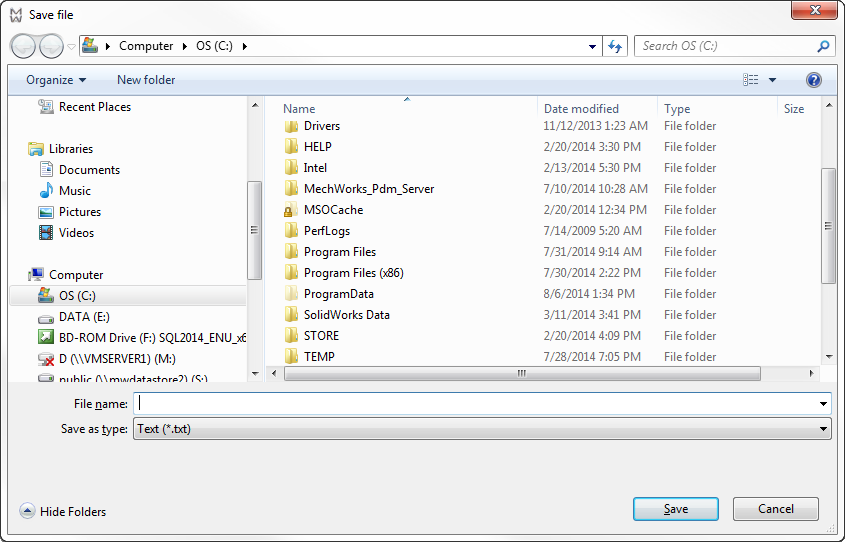The width and height of the screenshot is (845, 542).
Task: Click the Back navigation arrow
Action: (x=23, y=46)
